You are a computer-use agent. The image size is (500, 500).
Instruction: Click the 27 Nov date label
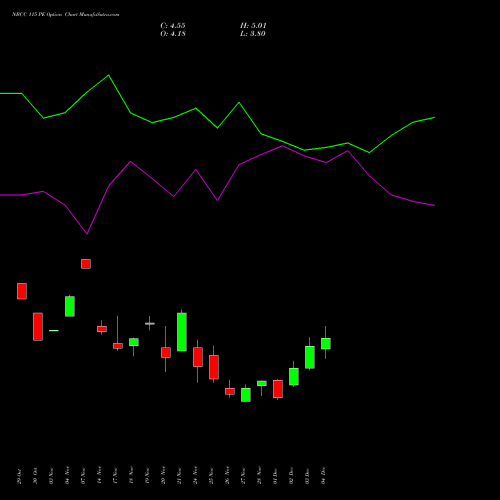(243, 476)
